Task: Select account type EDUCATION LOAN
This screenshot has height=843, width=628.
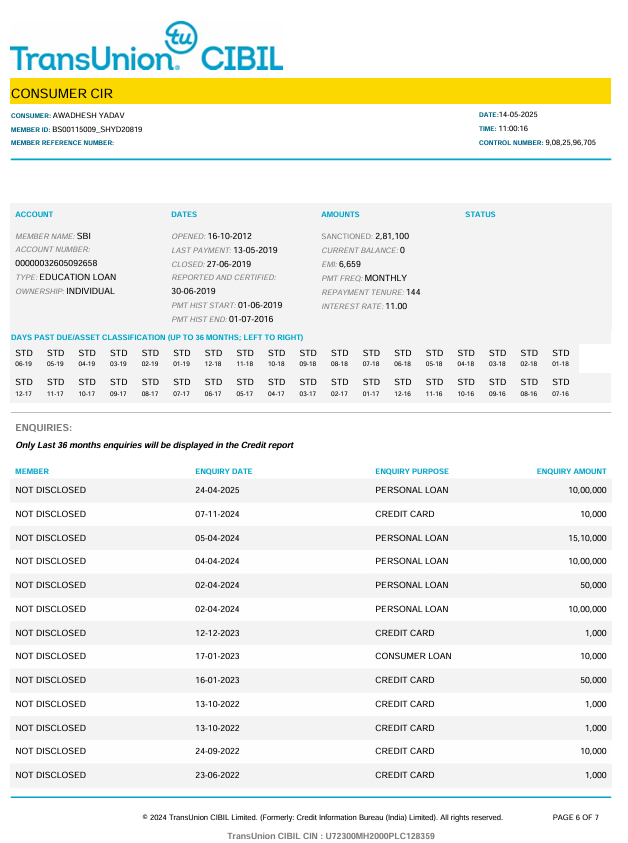Action: pos(78,277)
